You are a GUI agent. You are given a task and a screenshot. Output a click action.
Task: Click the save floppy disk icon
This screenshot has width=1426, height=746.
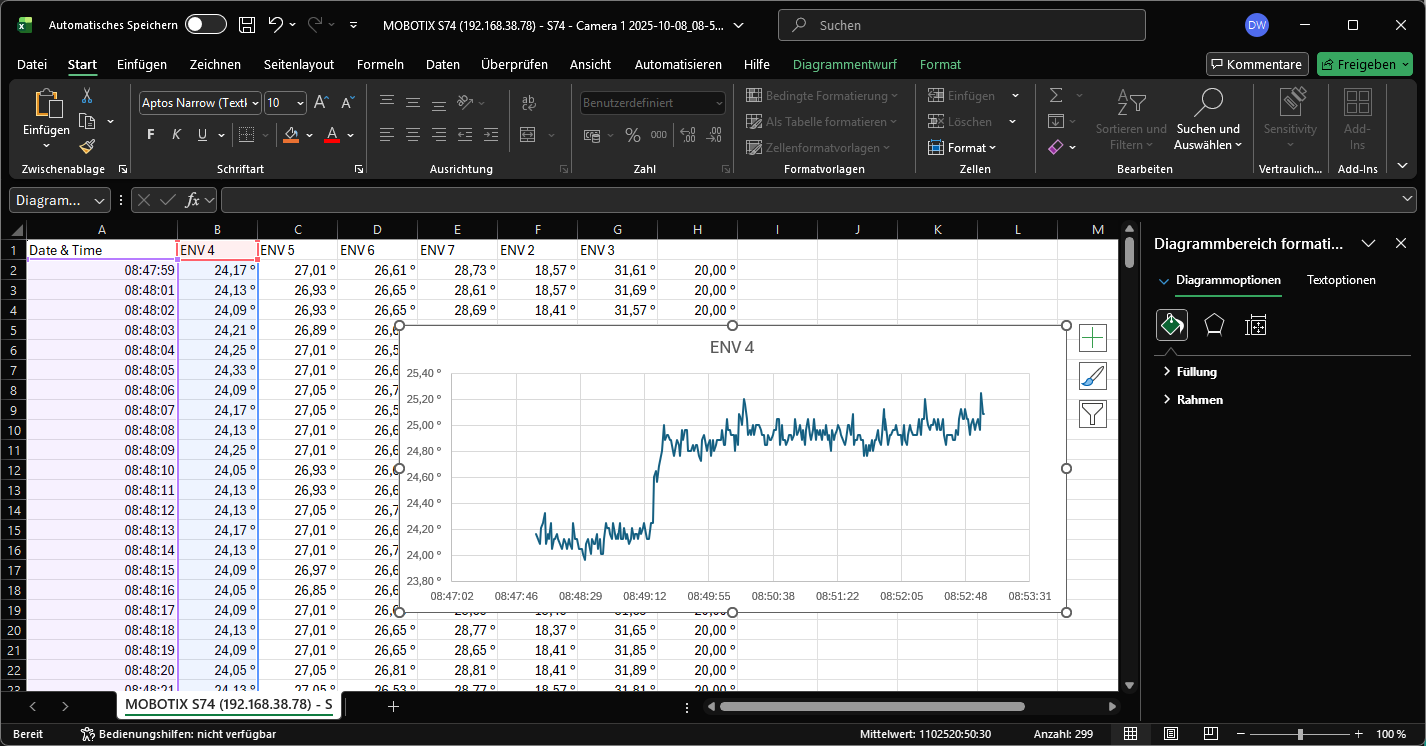(x=247, y=25)
